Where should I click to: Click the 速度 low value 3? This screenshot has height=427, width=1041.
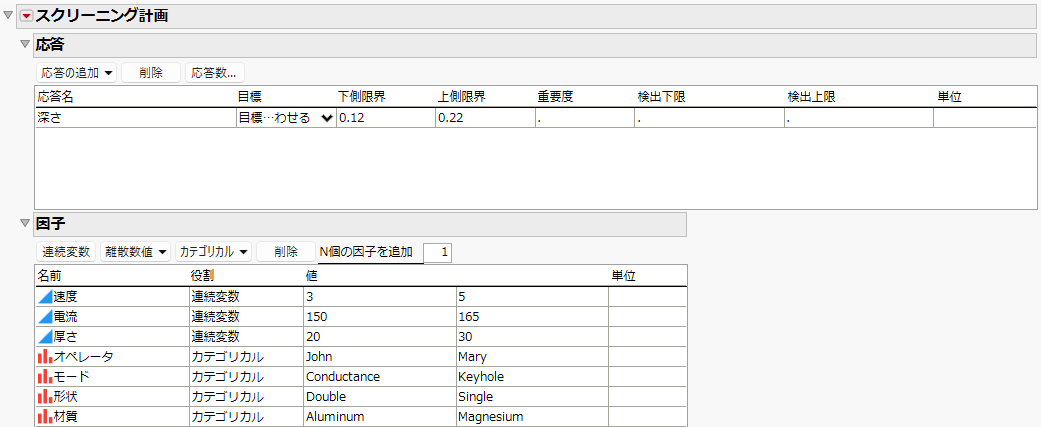tap(378, 296)
